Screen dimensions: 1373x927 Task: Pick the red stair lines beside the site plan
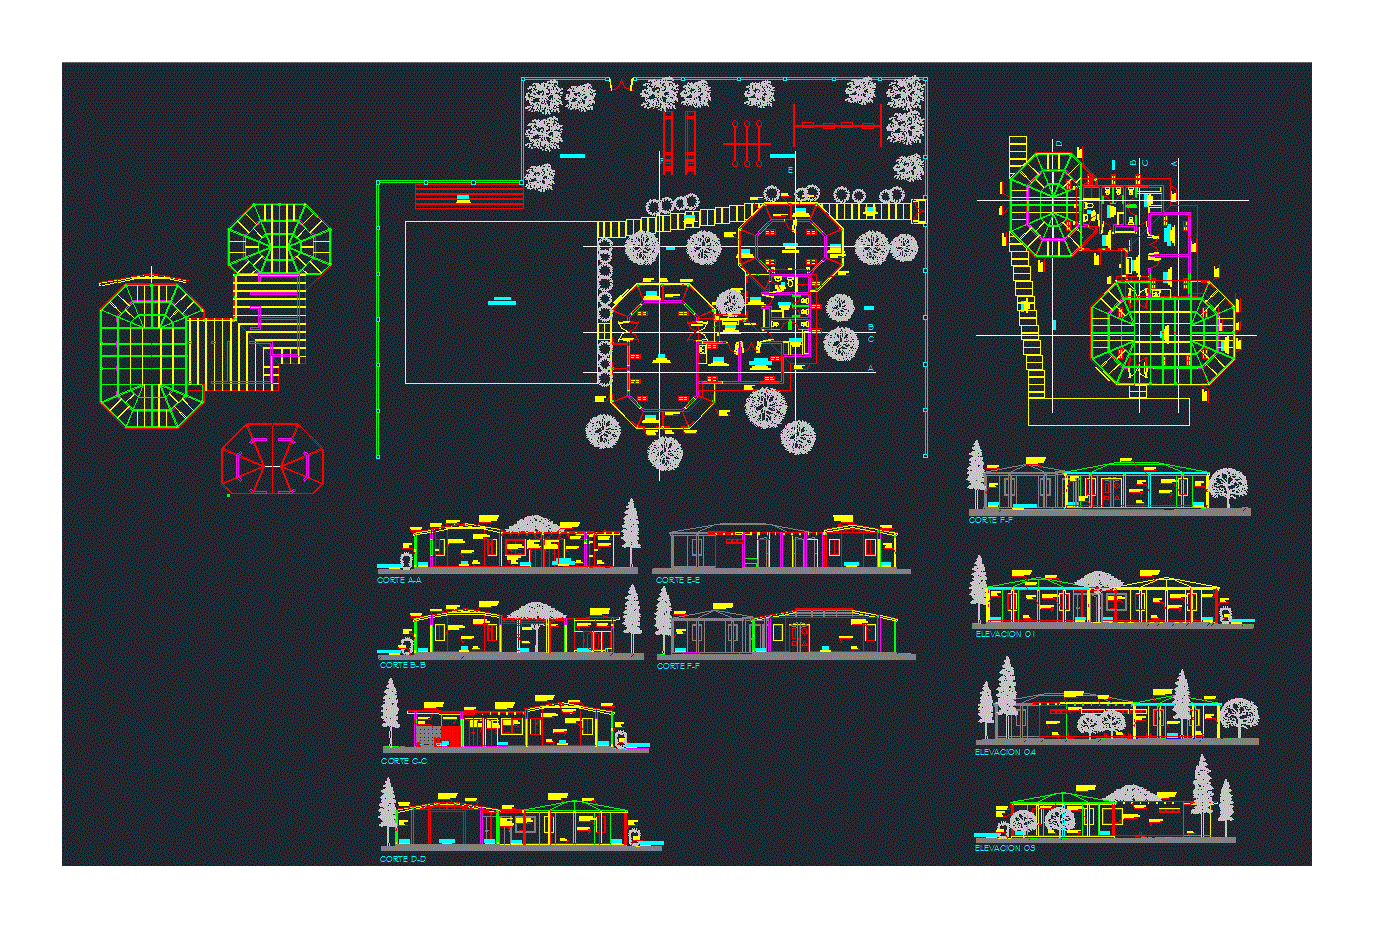469,195
